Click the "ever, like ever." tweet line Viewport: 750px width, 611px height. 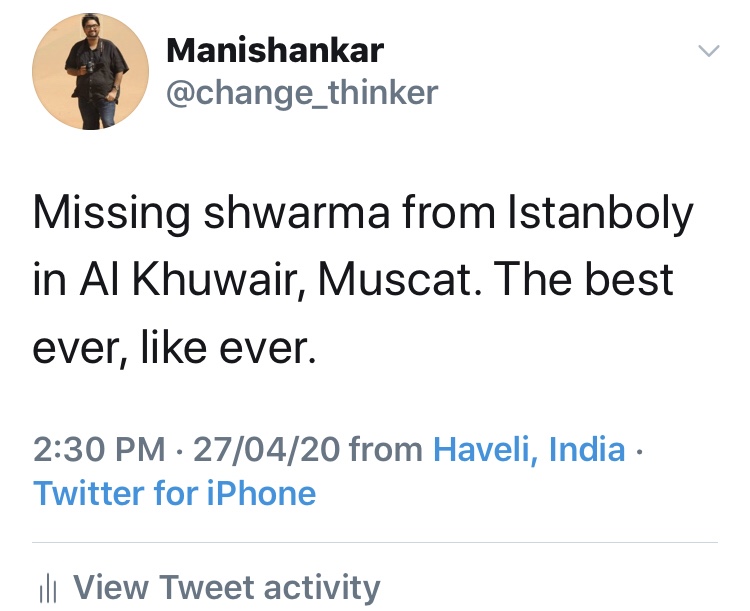pos(175,347)
